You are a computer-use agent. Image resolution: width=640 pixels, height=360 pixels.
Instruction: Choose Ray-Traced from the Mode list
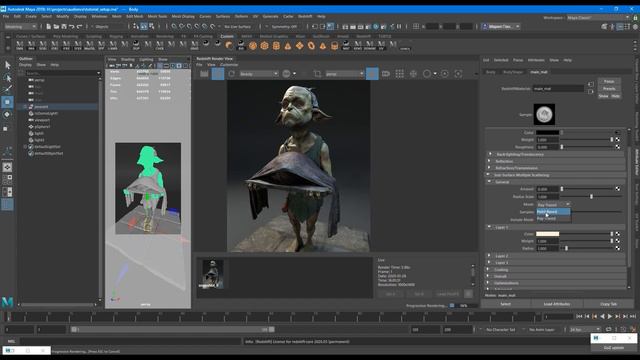tap(553, 219)
